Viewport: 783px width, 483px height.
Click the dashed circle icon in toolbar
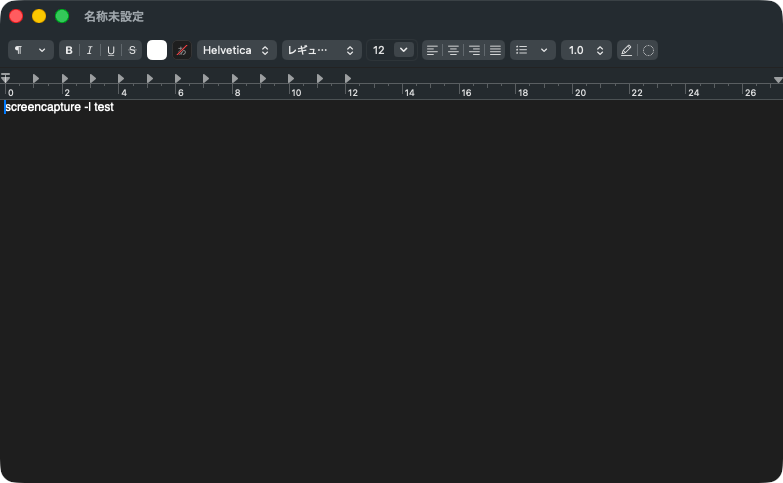648,50
